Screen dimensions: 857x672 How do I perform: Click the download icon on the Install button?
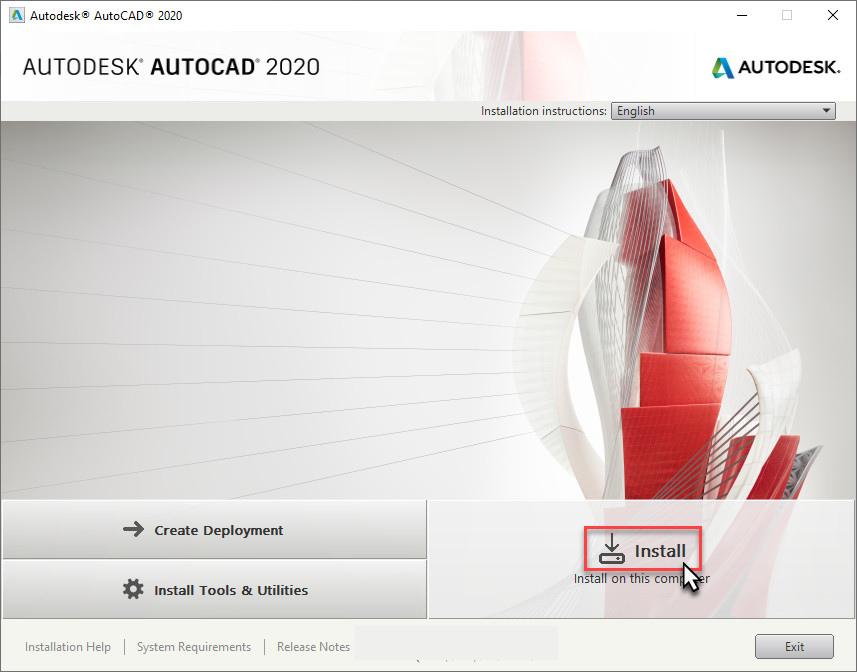[x=610, y=550]
